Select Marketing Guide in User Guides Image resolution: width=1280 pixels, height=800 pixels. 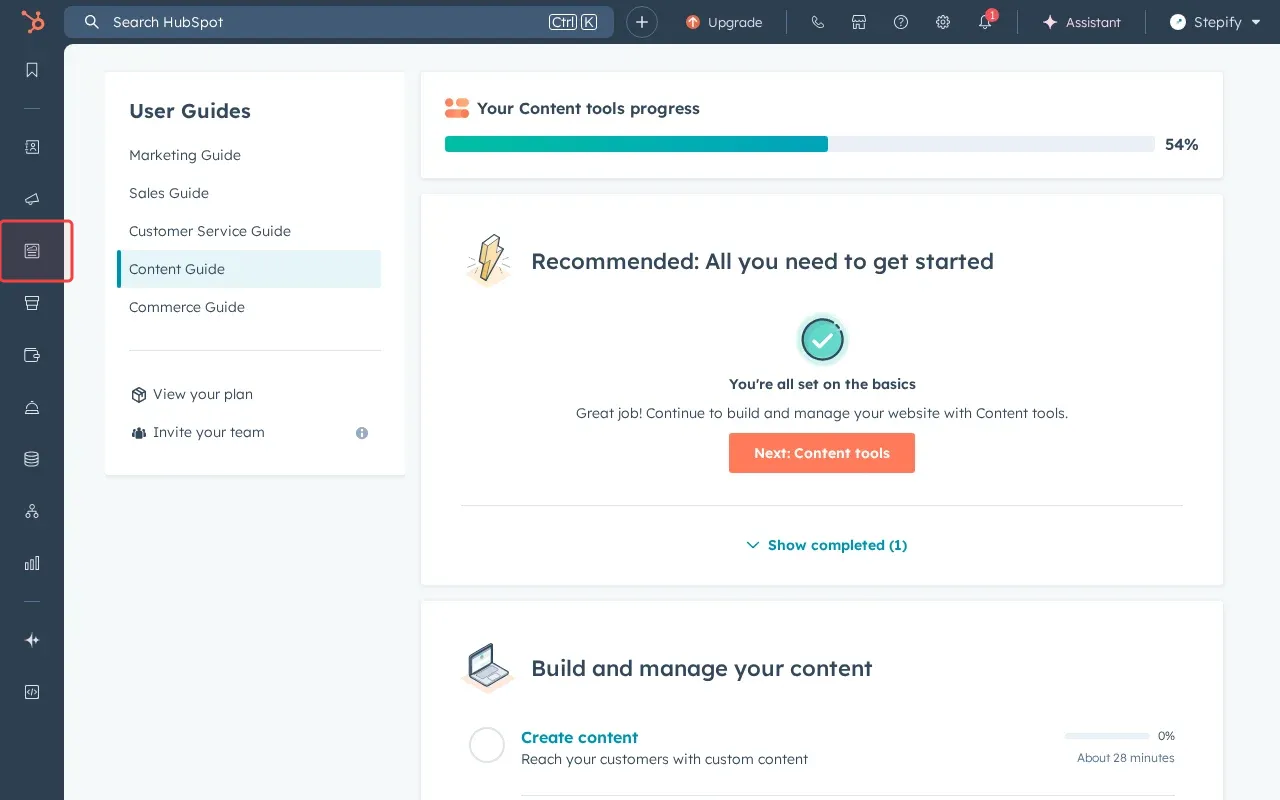[x=185, y=155]
